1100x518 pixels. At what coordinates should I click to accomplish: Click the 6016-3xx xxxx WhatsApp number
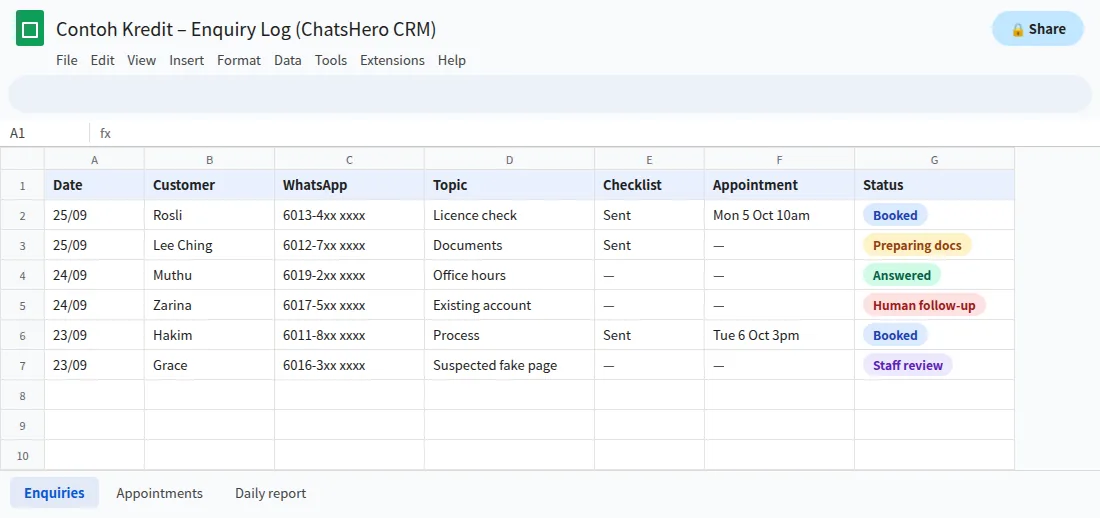pyautogui.click(x=324, y=366)
